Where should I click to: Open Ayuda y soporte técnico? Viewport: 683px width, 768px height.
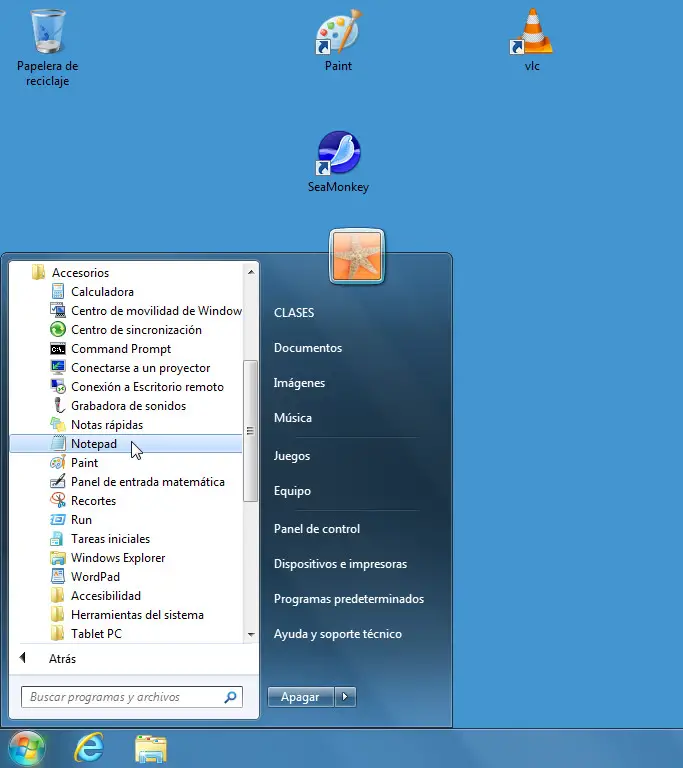[338, 634]
